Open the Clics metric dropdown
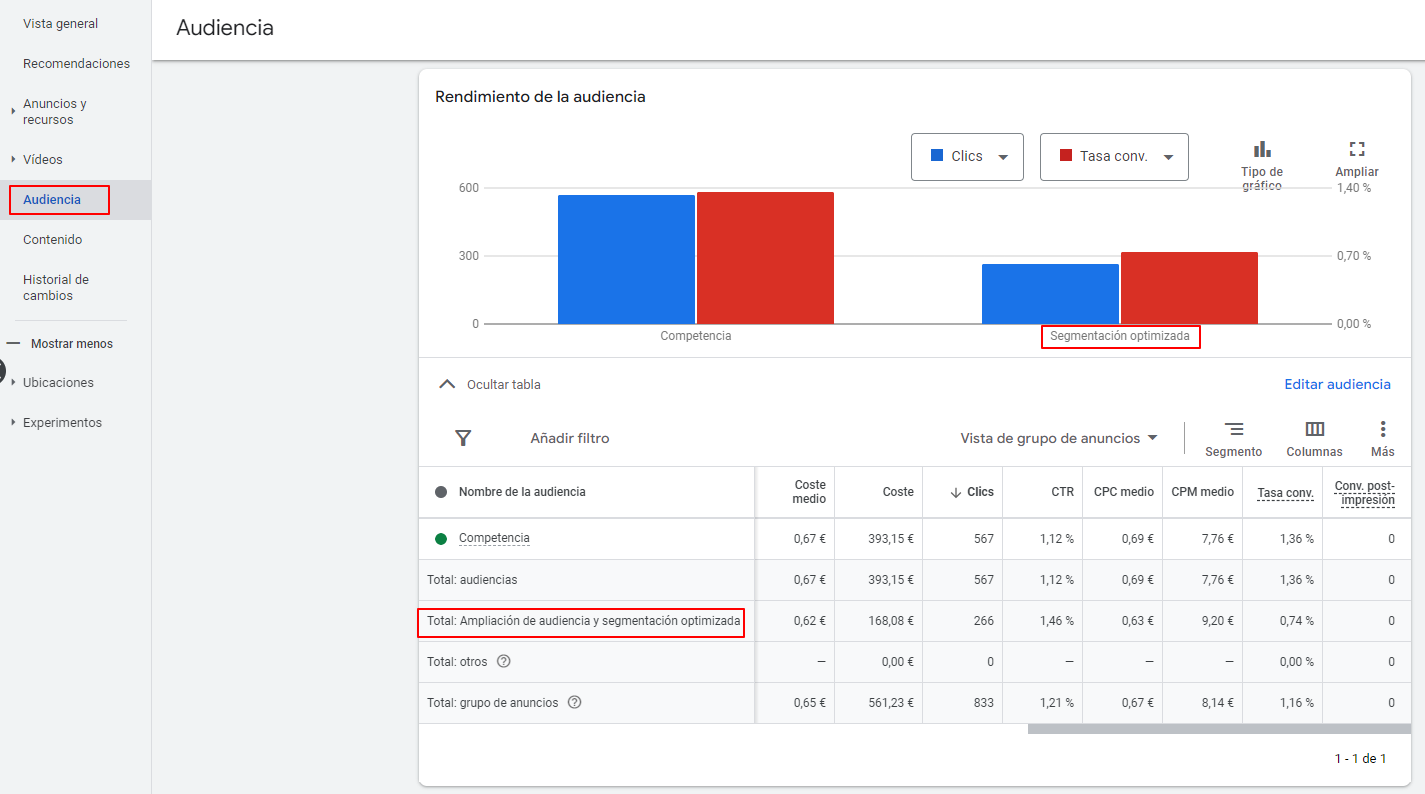 [x=967, y=156]
